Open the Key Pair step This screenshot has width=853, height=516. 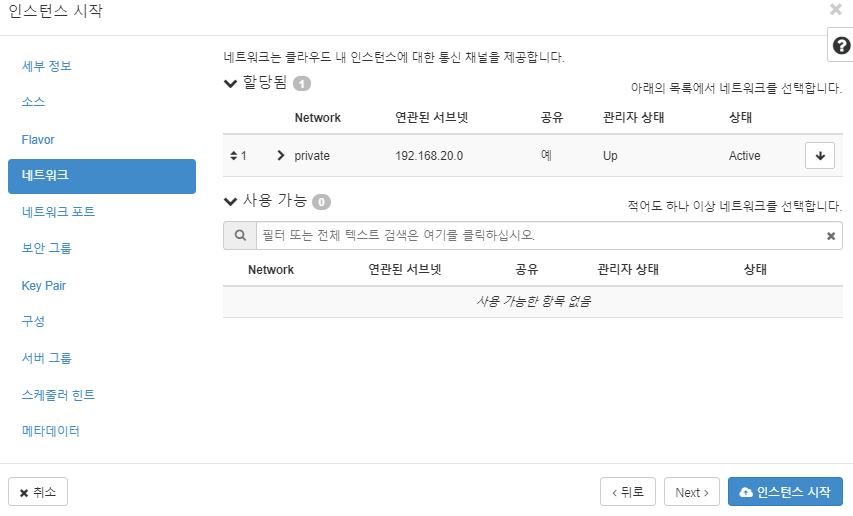click(x=44, y=285)
